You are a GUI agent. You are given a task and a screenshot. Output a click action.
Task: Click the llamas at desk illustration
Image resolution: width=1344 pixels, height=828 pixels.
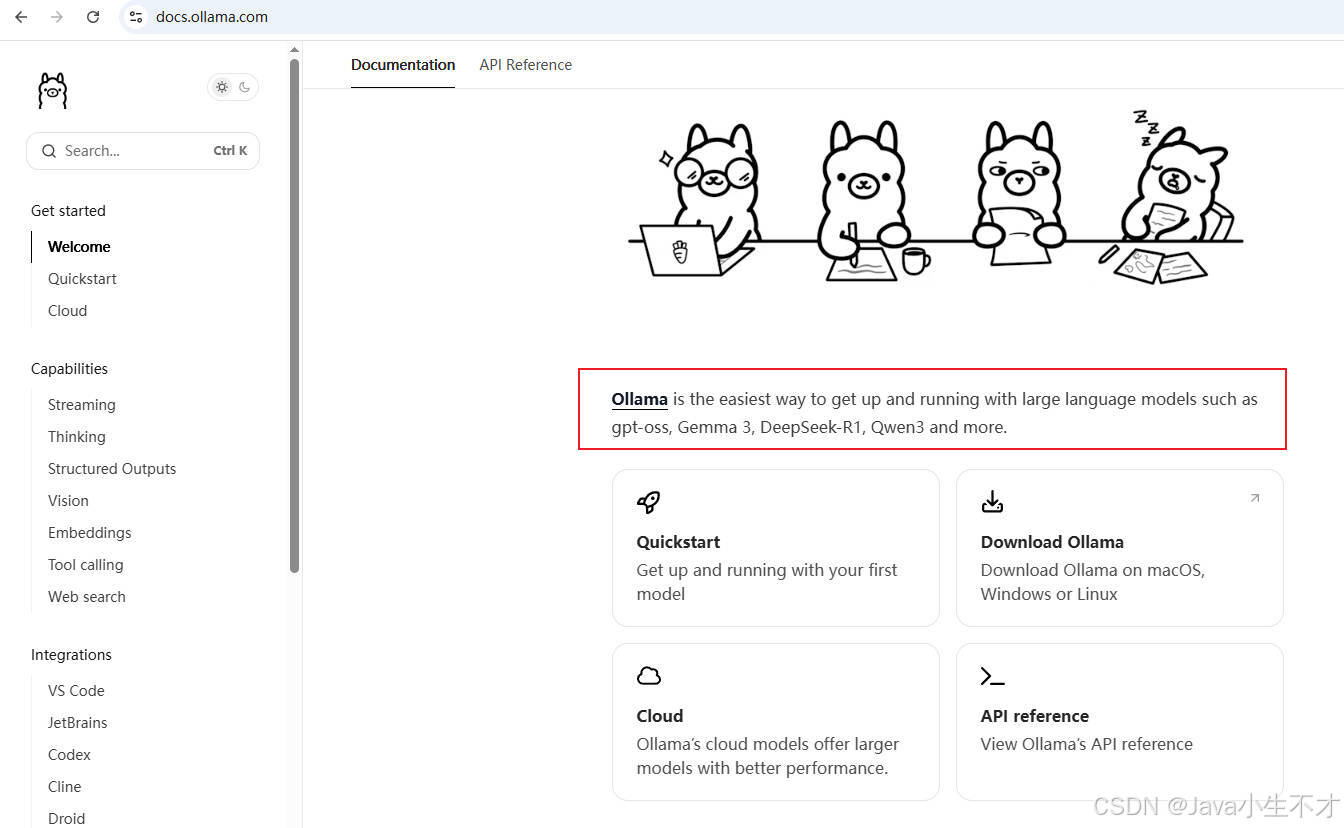click(935, 196)
